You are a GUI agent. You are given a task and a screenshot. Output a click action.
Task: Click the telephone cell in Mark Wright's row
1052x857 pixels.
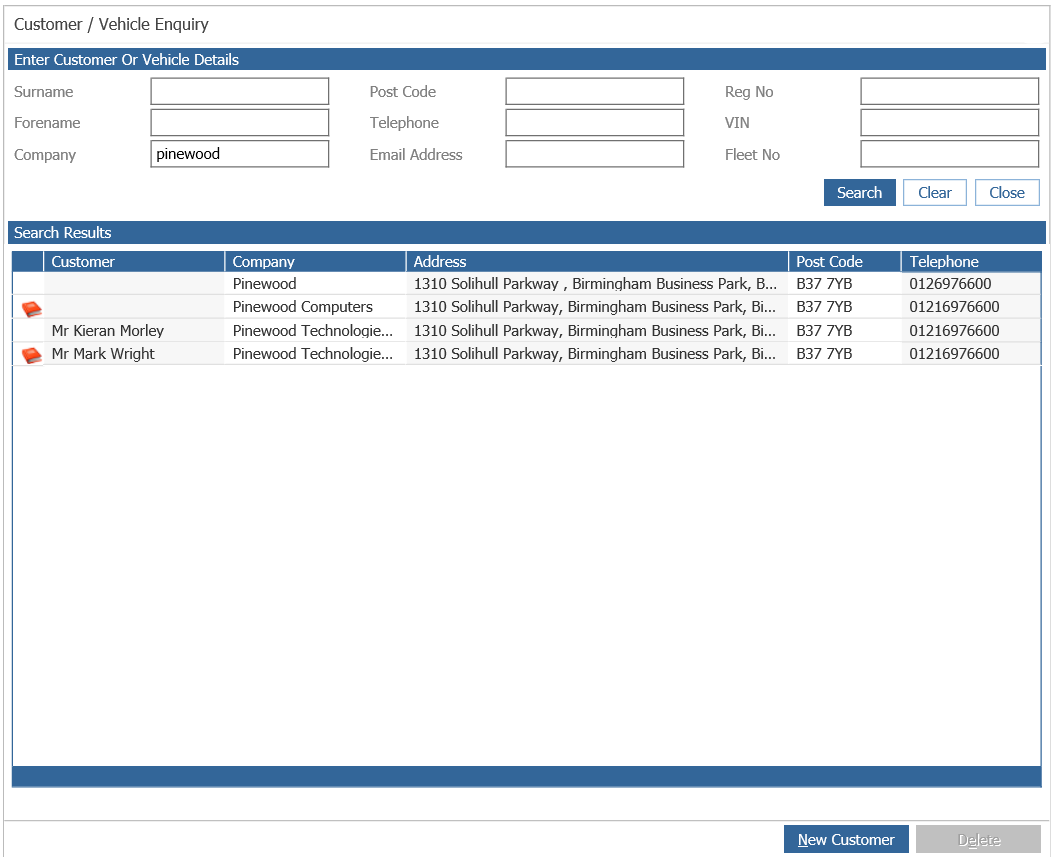(971, 354)
